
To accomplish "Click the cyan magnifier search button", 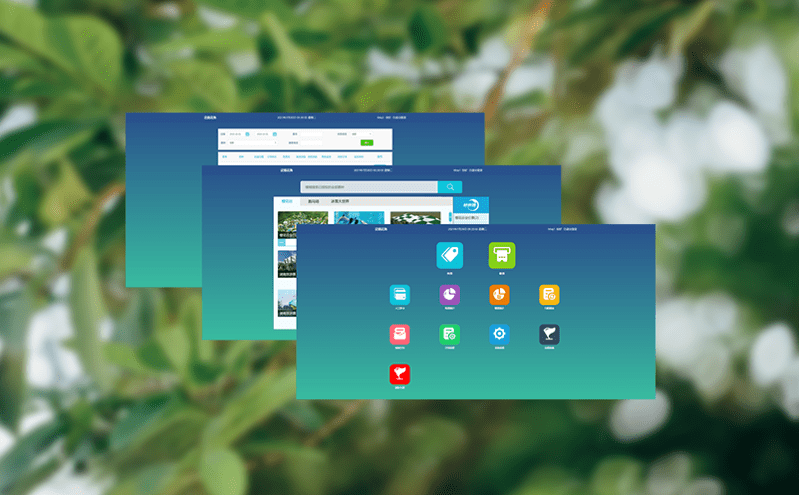I will (450, 187).
